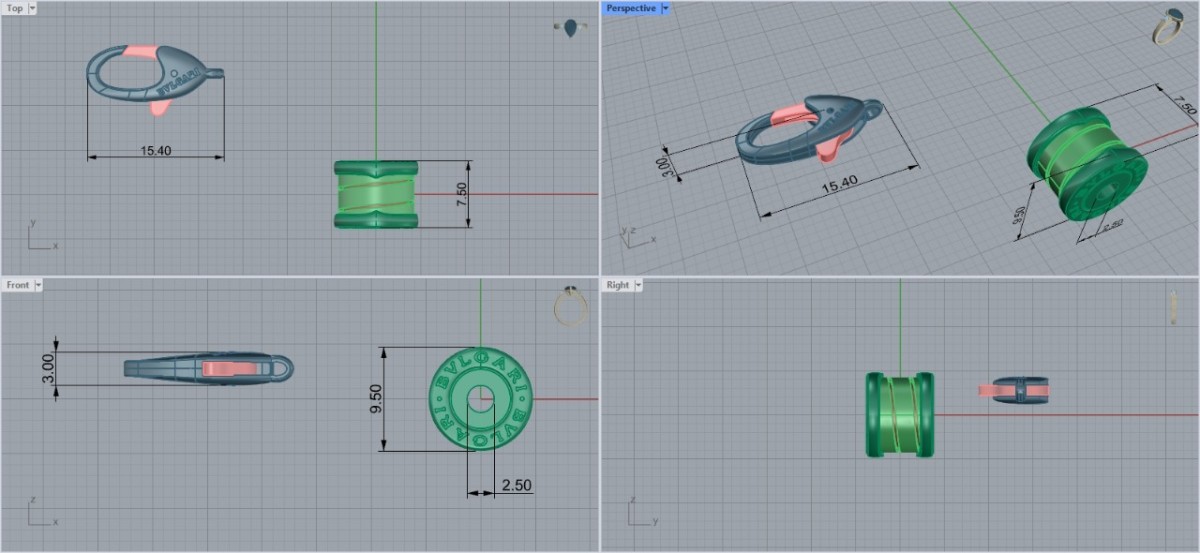
Task: Click the small thumbnail in the Right viewport corner
Action: pyautogui.click(x=1173, y=307)
